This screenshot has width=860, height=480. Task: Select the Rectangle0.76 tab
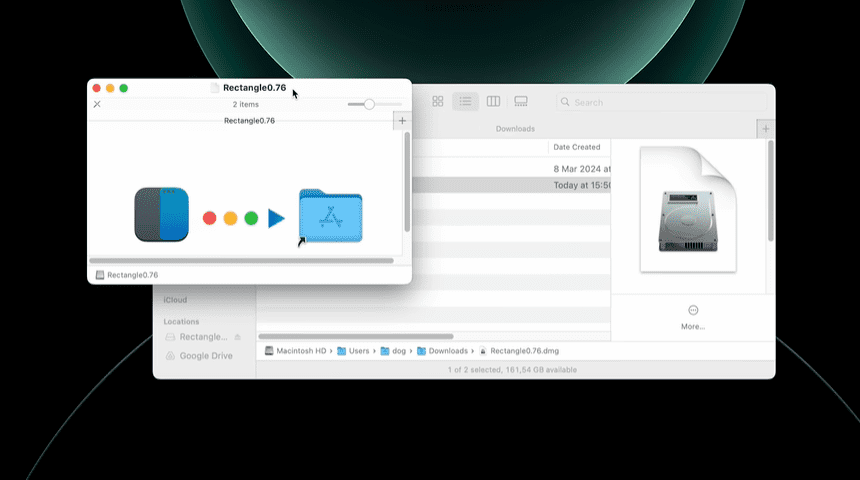[x=249, y=121]
